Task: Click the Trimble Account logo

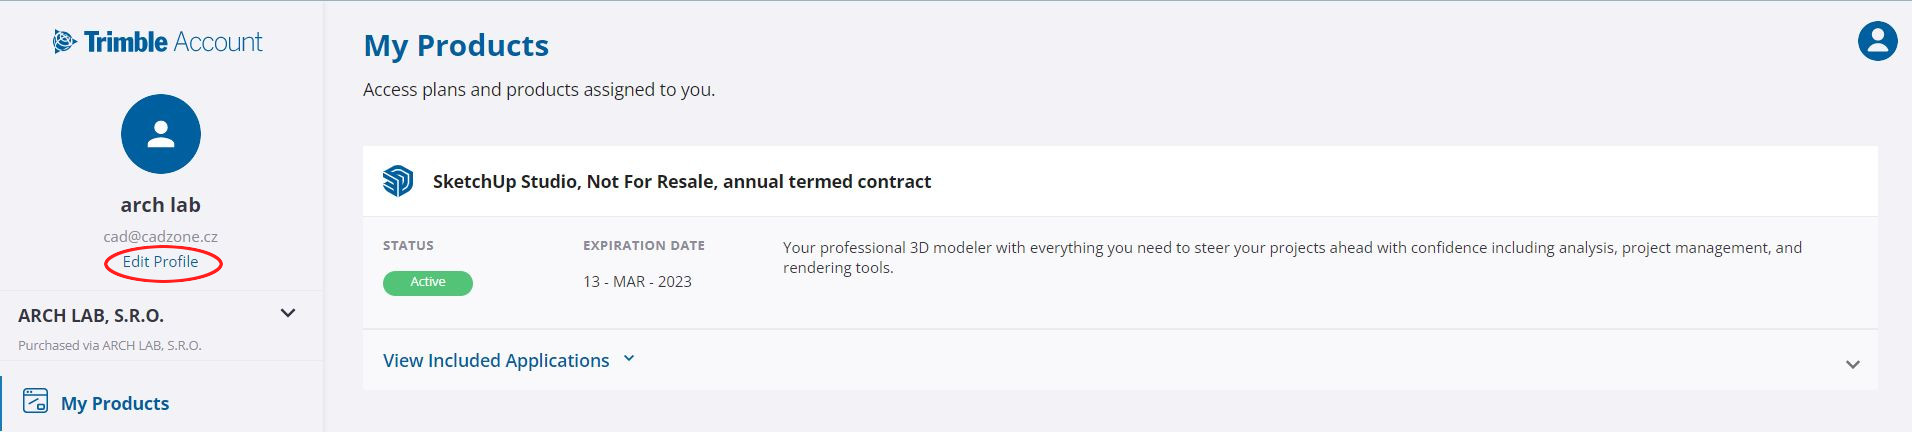Action: click(x=158, y=42)
